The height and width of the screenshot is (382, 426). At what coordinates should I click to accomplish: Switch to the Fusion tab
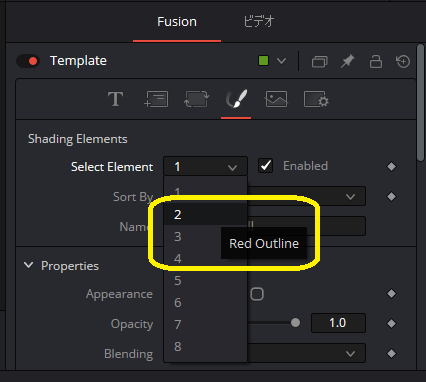pyautogui.click(x=177, y=22)
